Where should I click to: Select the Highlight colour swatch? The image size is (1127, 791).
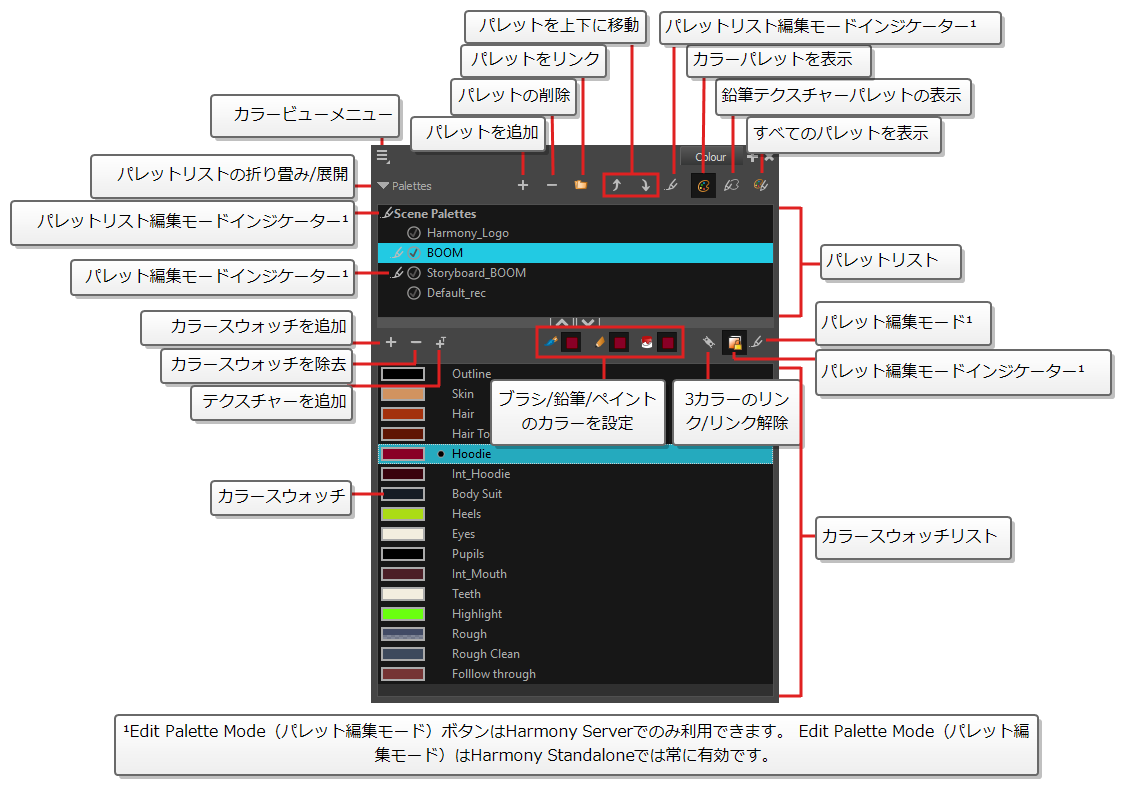point(402,614)
